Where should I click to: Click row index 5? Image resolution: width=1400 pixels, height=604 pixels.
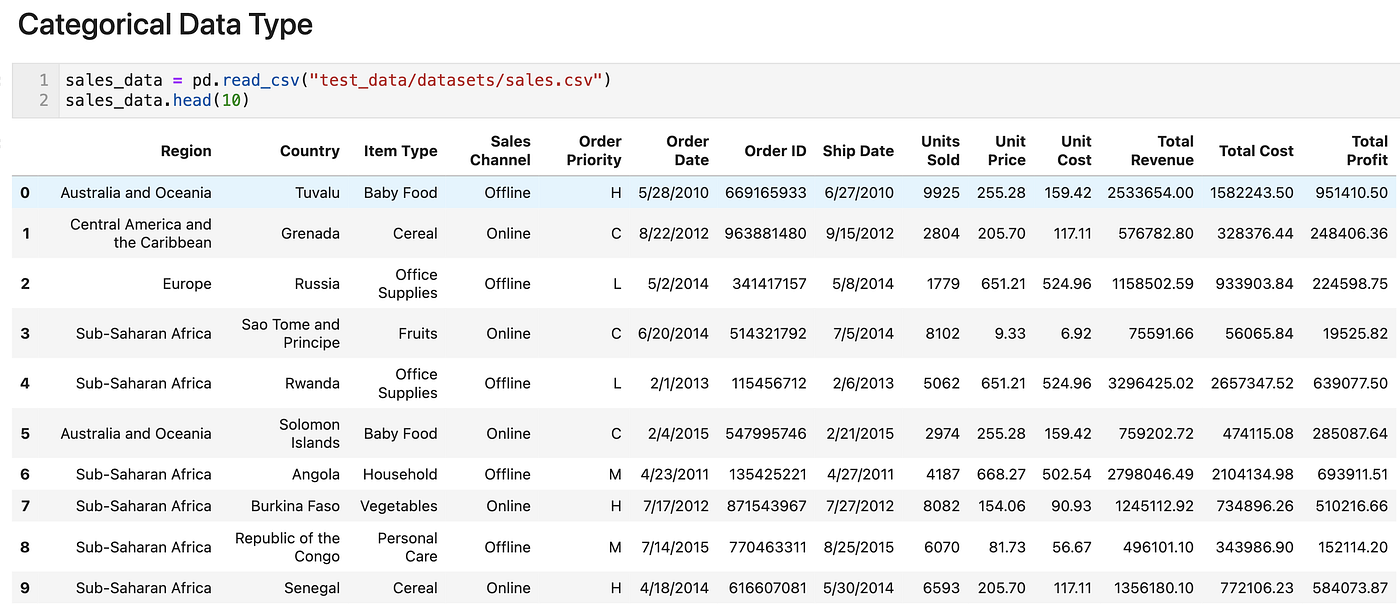pos(25,433)
